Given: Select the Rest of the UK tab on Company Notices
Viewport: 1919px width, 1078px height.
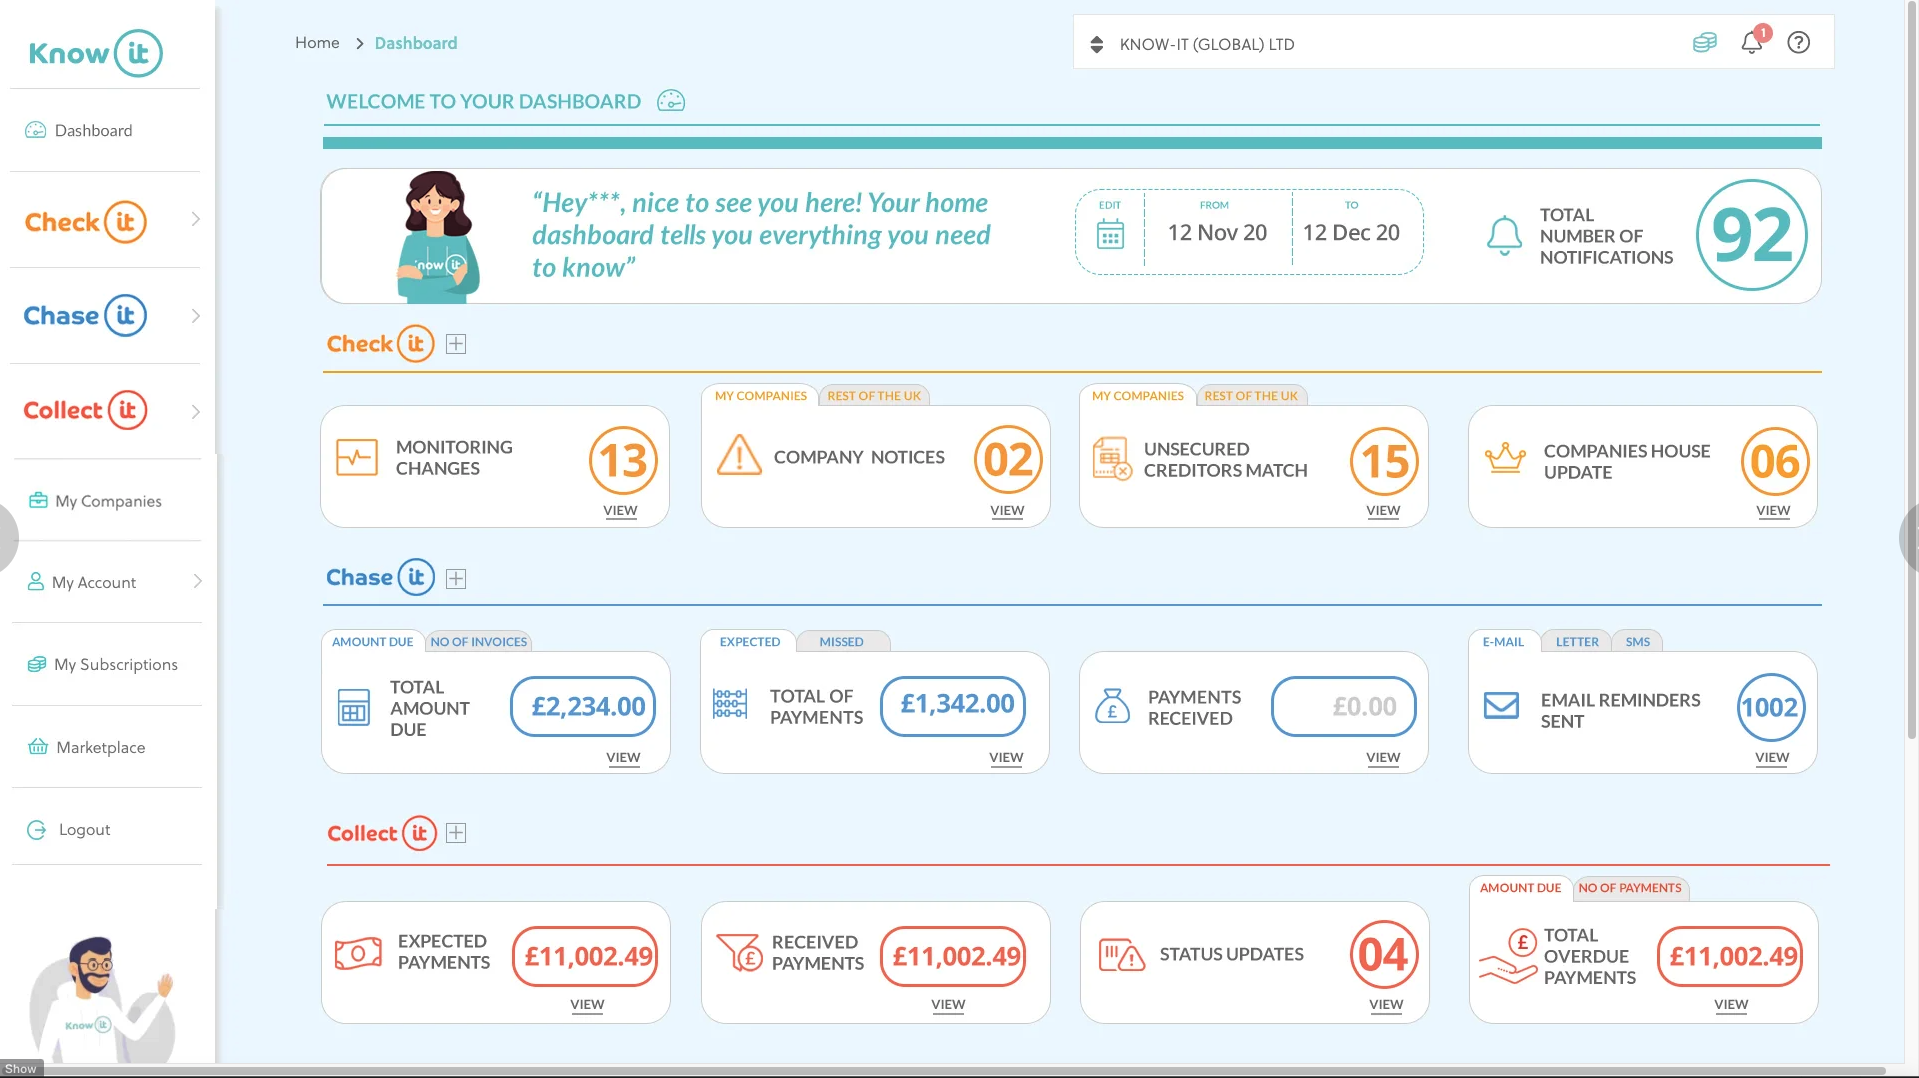Looking at the screenshot, I should click(x=874, y=396).
